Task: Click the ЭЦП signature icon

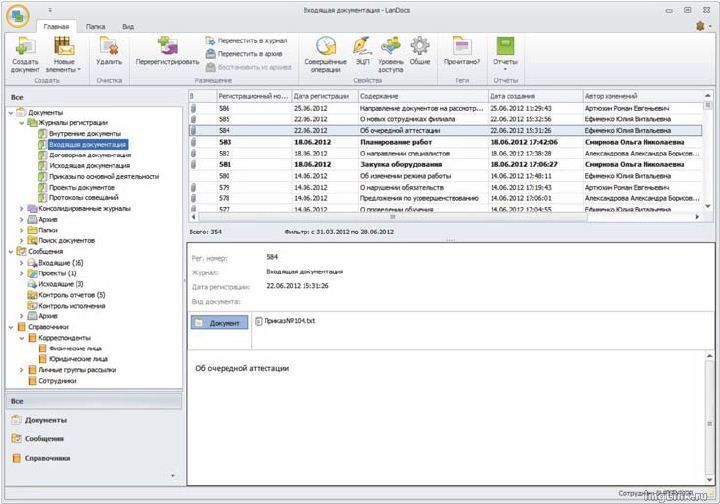Action: pos(362,51)
